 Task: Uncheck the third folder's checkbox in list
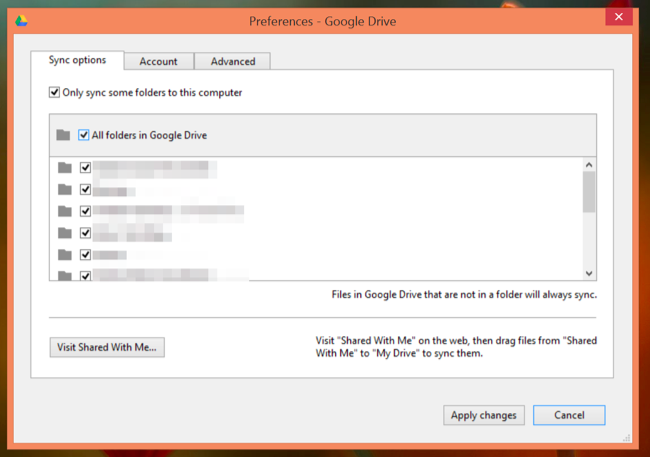click(86, 212)
